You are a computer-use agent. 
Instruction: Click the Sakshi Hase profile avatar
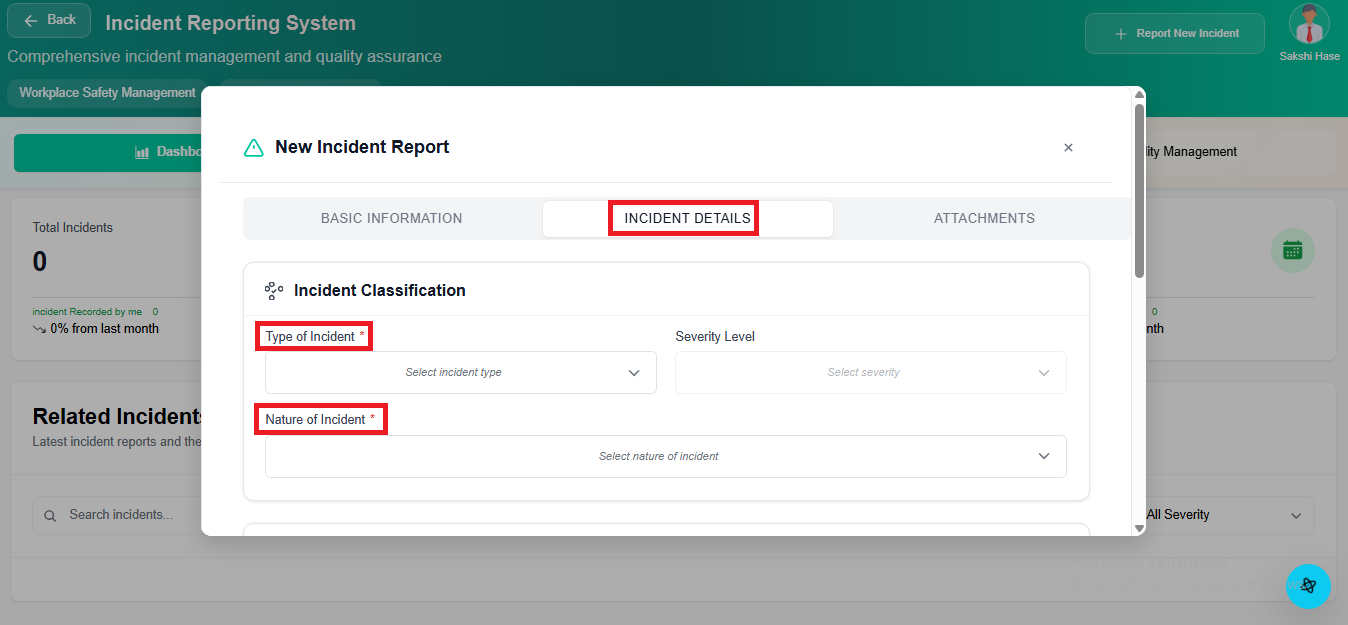point(1309,25)
